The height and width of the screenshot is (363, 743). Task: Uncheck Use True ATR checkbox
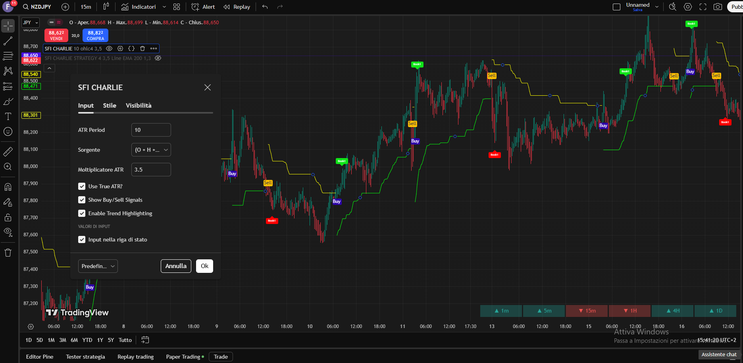pos(82,187)
